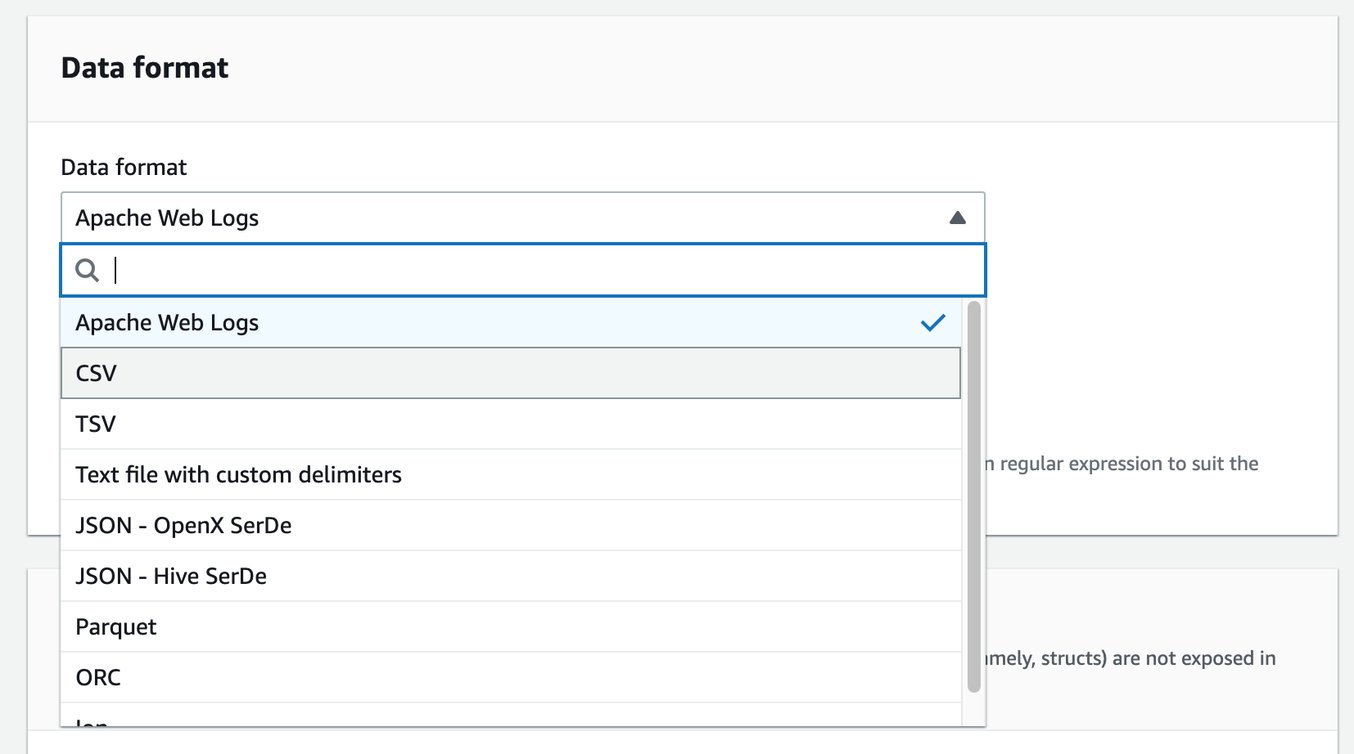Collapse the Data format dropdown using the arrow
This screenshot has height=754, width=1354.
point(957,218)
